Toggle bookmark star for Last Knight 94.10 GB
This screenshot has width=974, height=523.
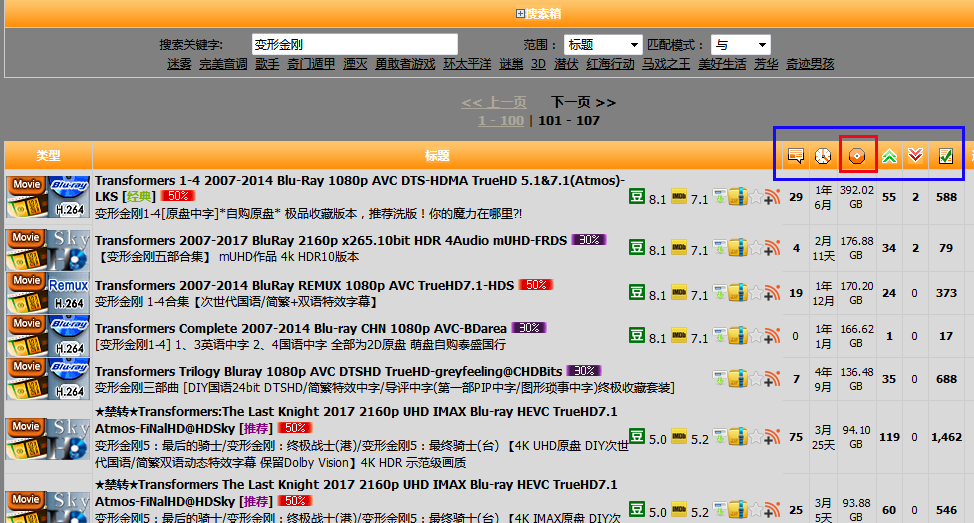click(755, 437)
